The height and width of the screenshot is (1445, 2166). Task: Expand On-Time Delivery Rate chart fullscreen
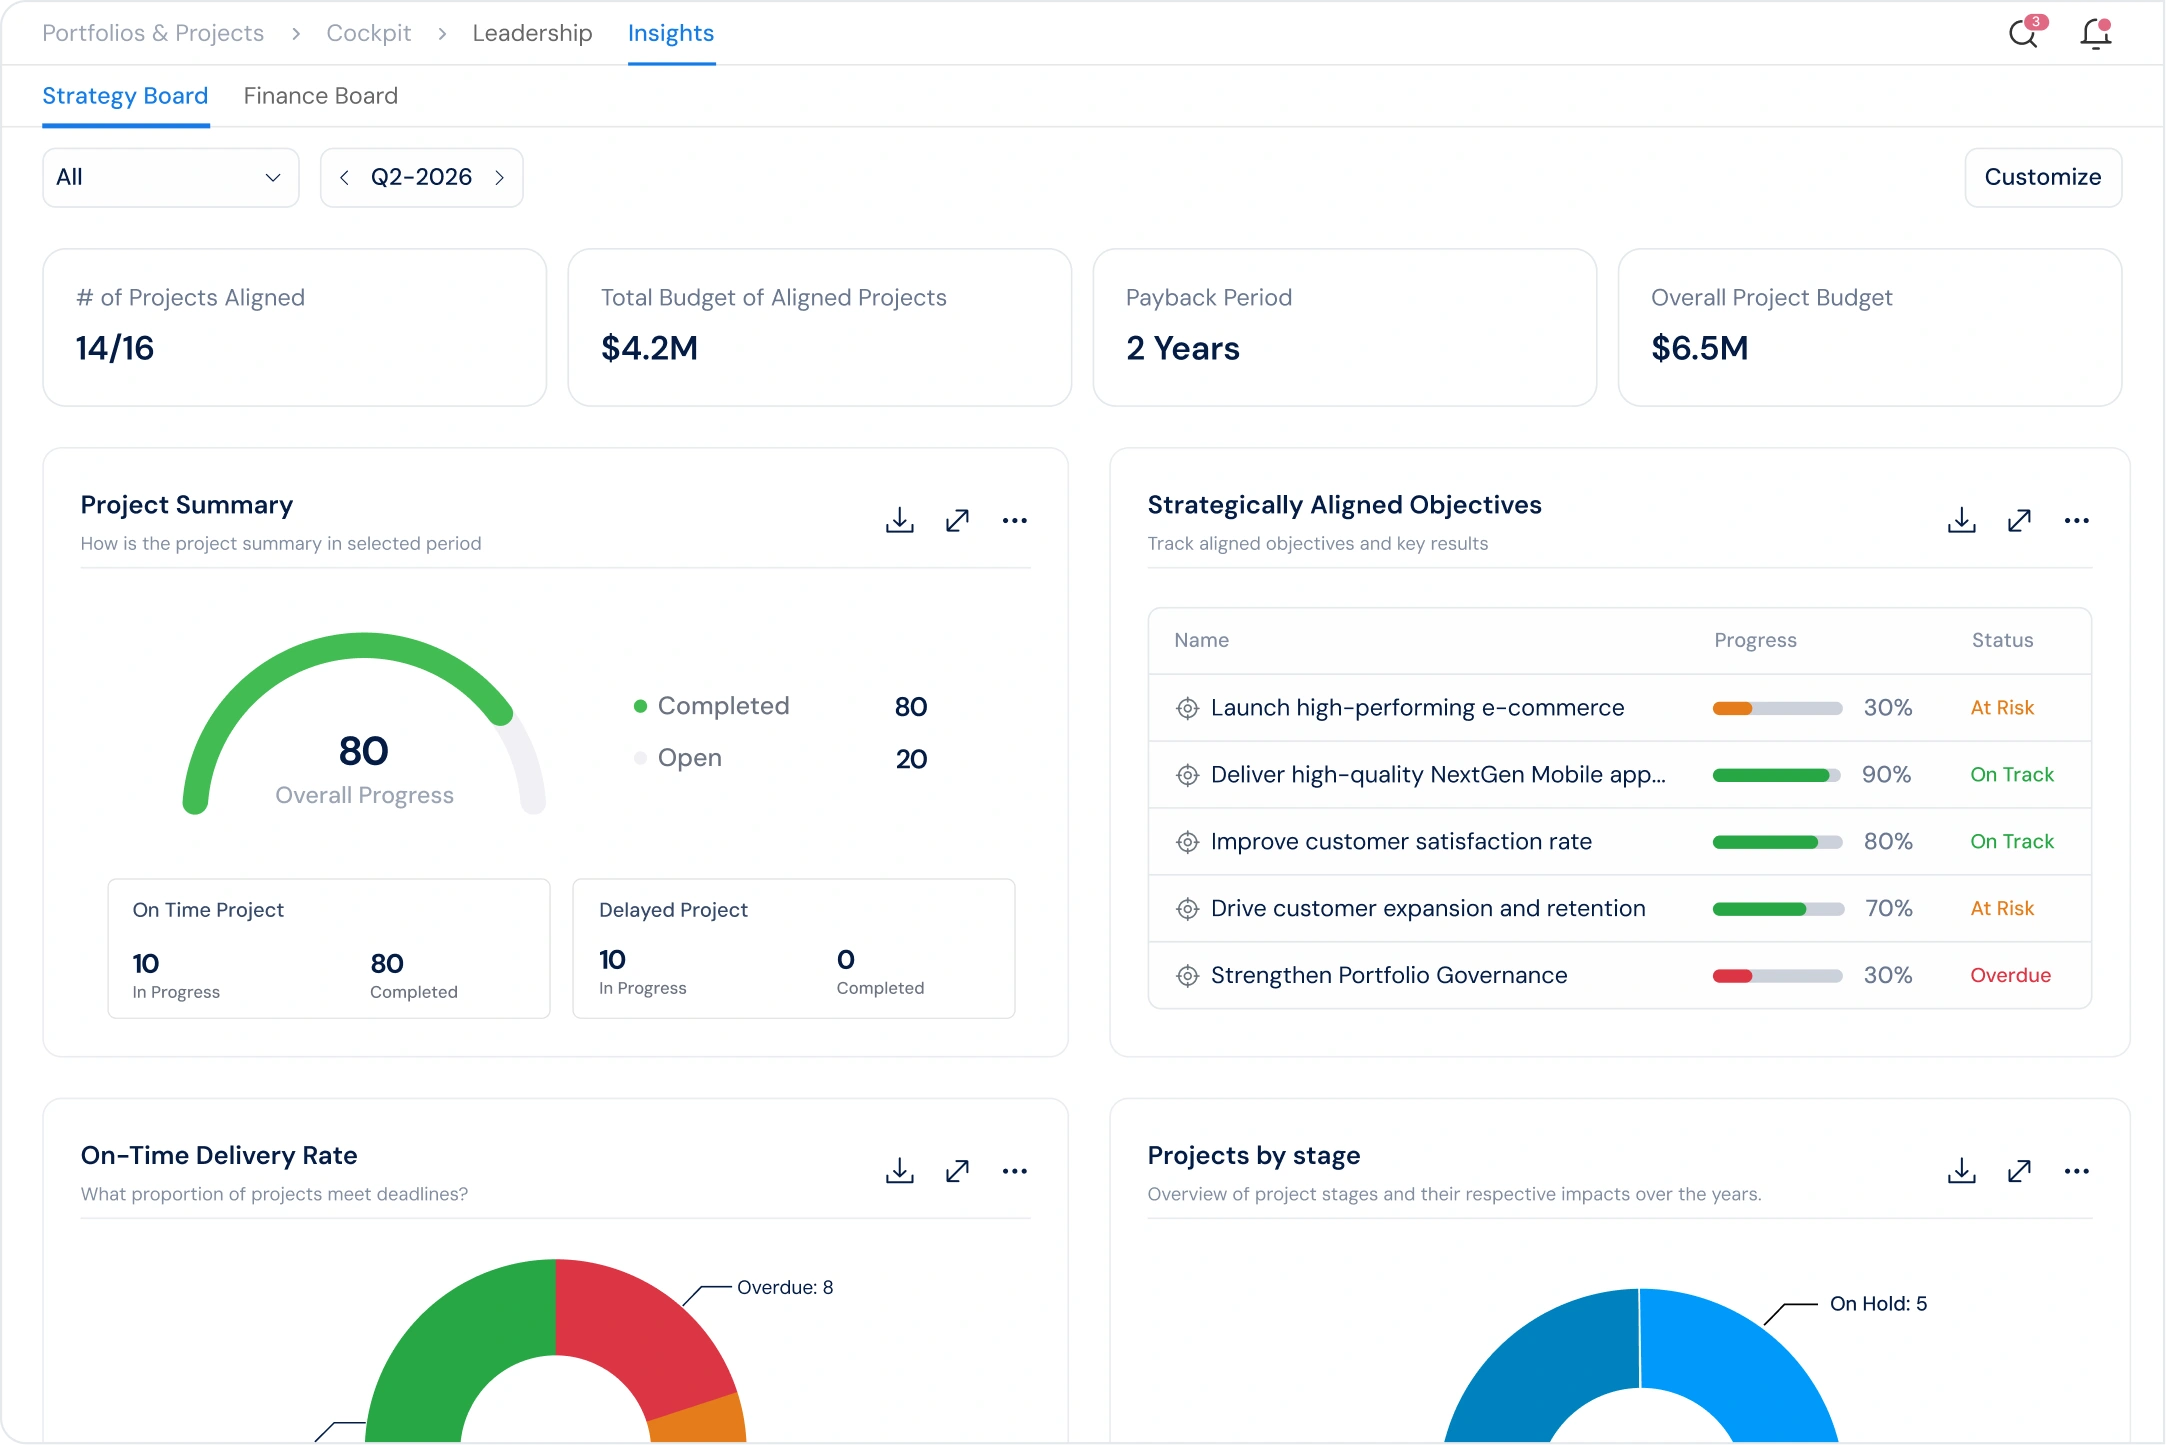click(x=957, y=1171)
